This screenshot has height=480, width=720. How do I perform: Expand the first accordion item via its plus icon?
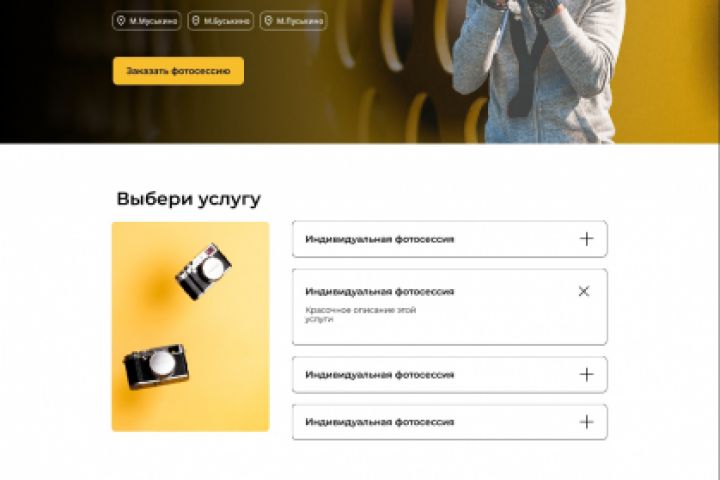pyautogui.click(x=586, y=239)
